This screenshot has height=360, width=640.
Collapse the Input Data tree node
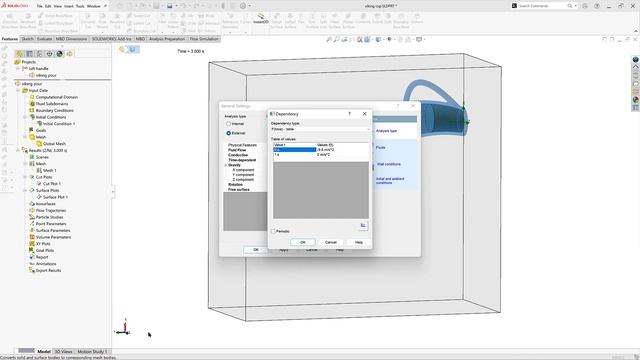coord(18,91)
